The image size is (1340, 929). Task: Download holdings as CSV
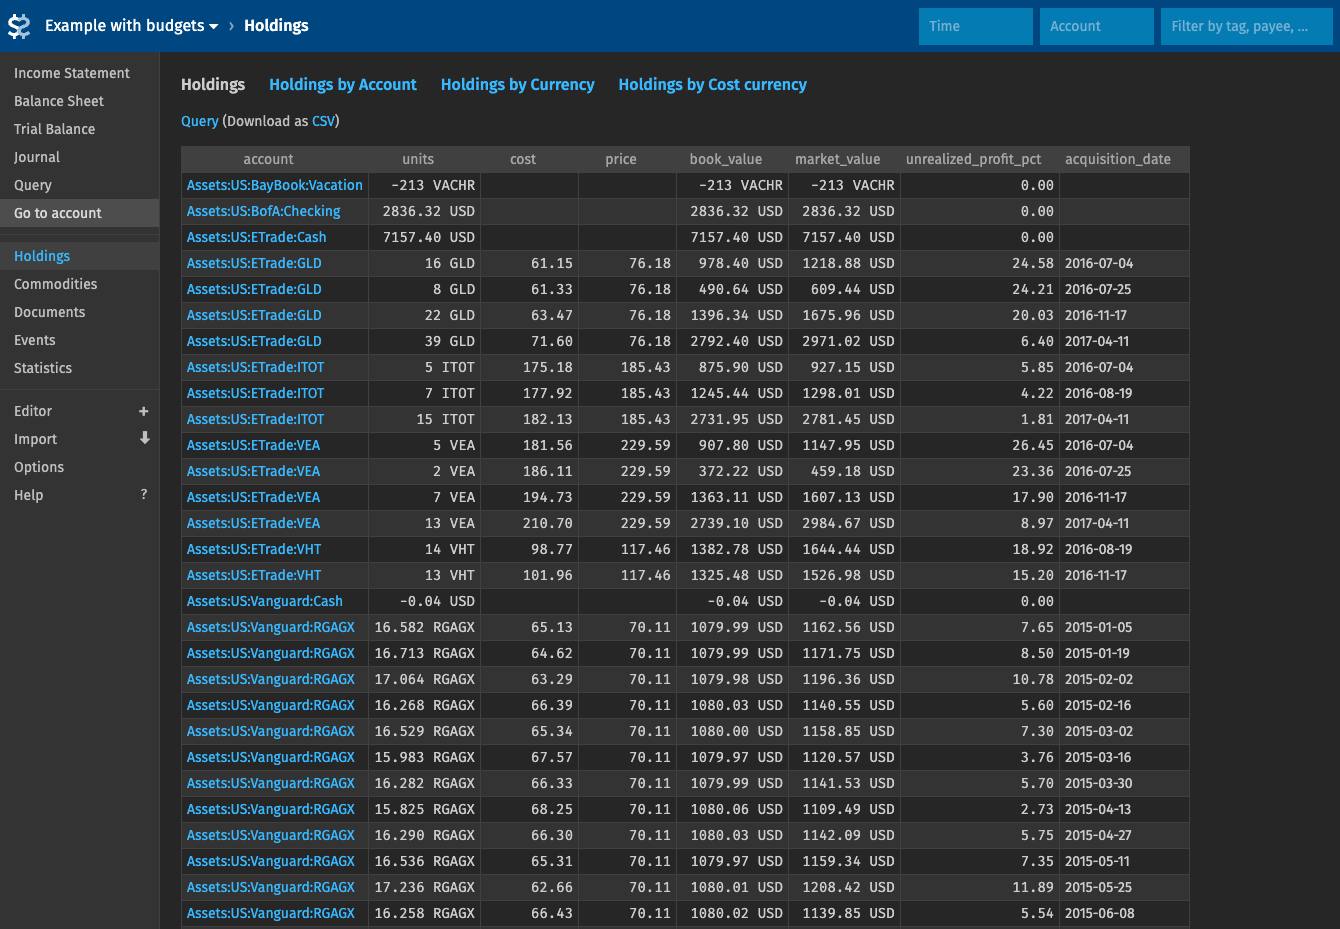[323, 121]
